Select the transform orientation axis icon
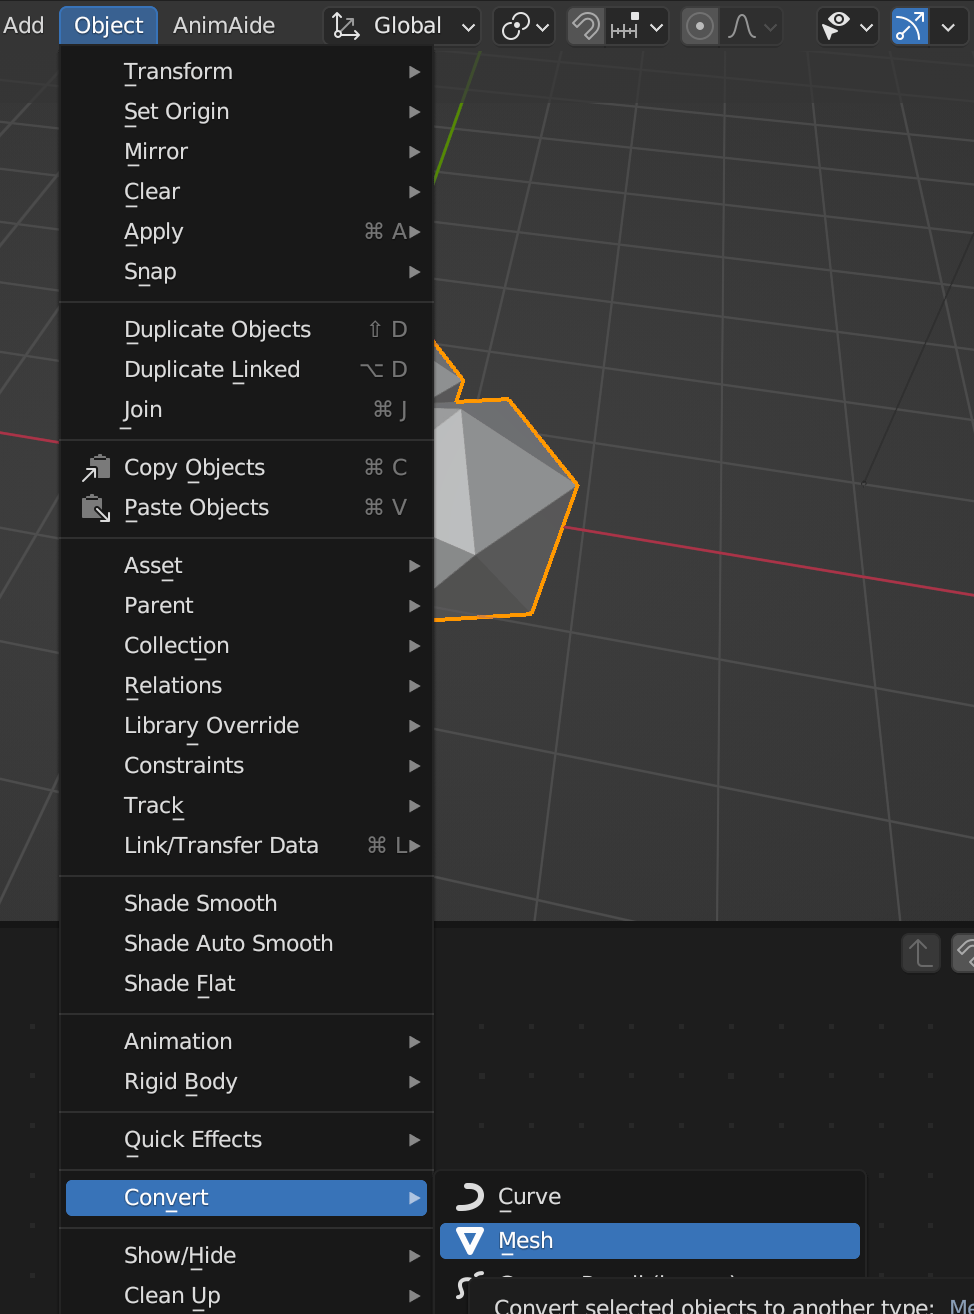974x1314 pixels. pyautogui.click(x=347, y=25)
